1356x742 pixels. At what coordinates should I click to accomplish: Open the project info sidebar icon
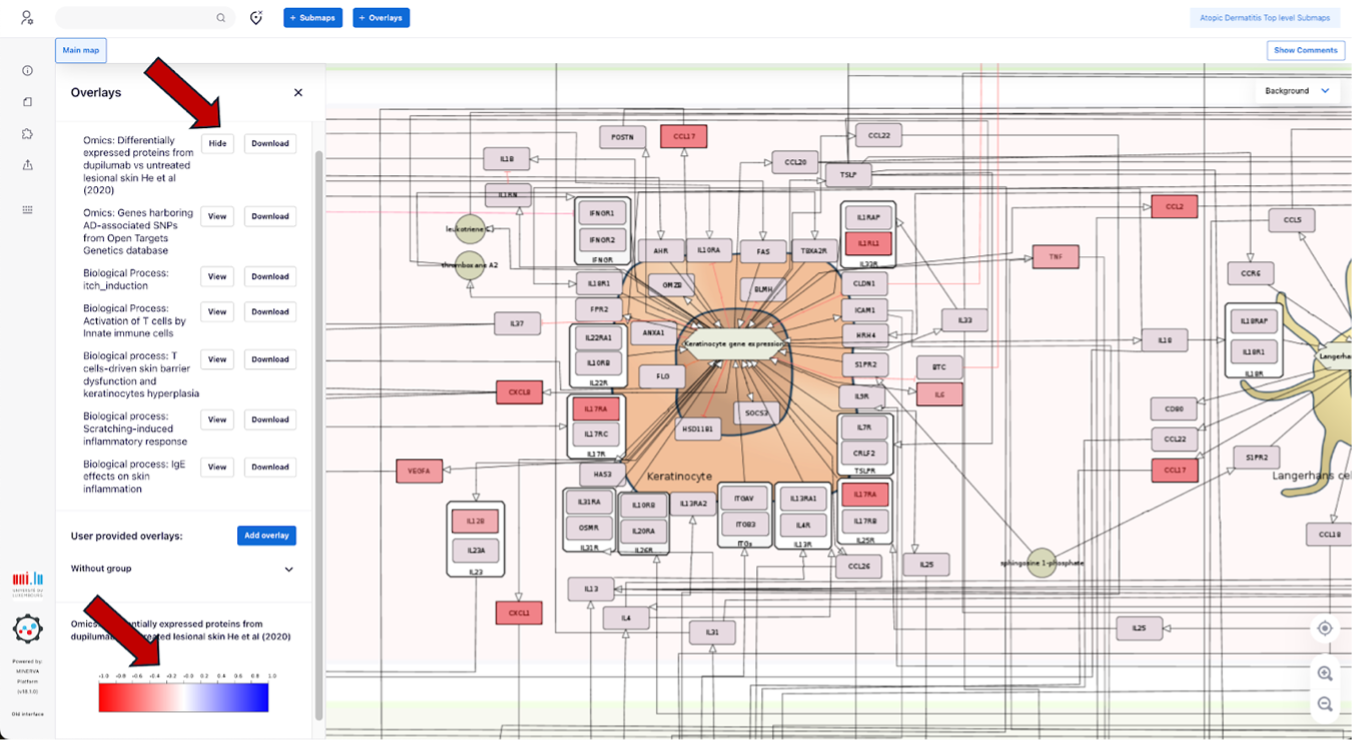point(27,71)
